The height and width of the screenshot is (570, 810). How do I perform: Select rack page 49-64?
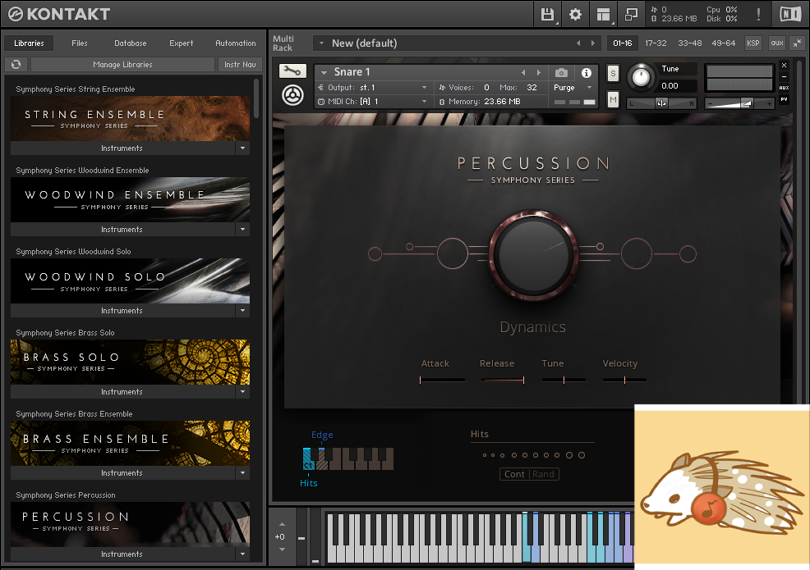coord(723,43)
